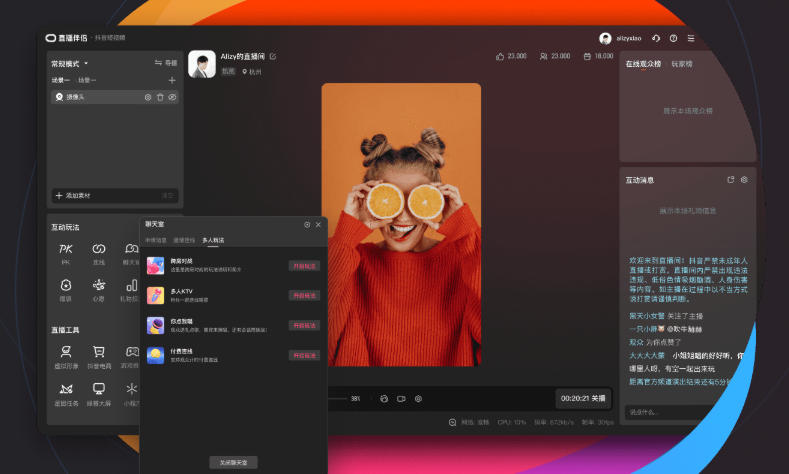Viewport: 789px width, 474px height.
Task: Click the thumbs-up likes count 23,000
Action: [x=511, y=56]
